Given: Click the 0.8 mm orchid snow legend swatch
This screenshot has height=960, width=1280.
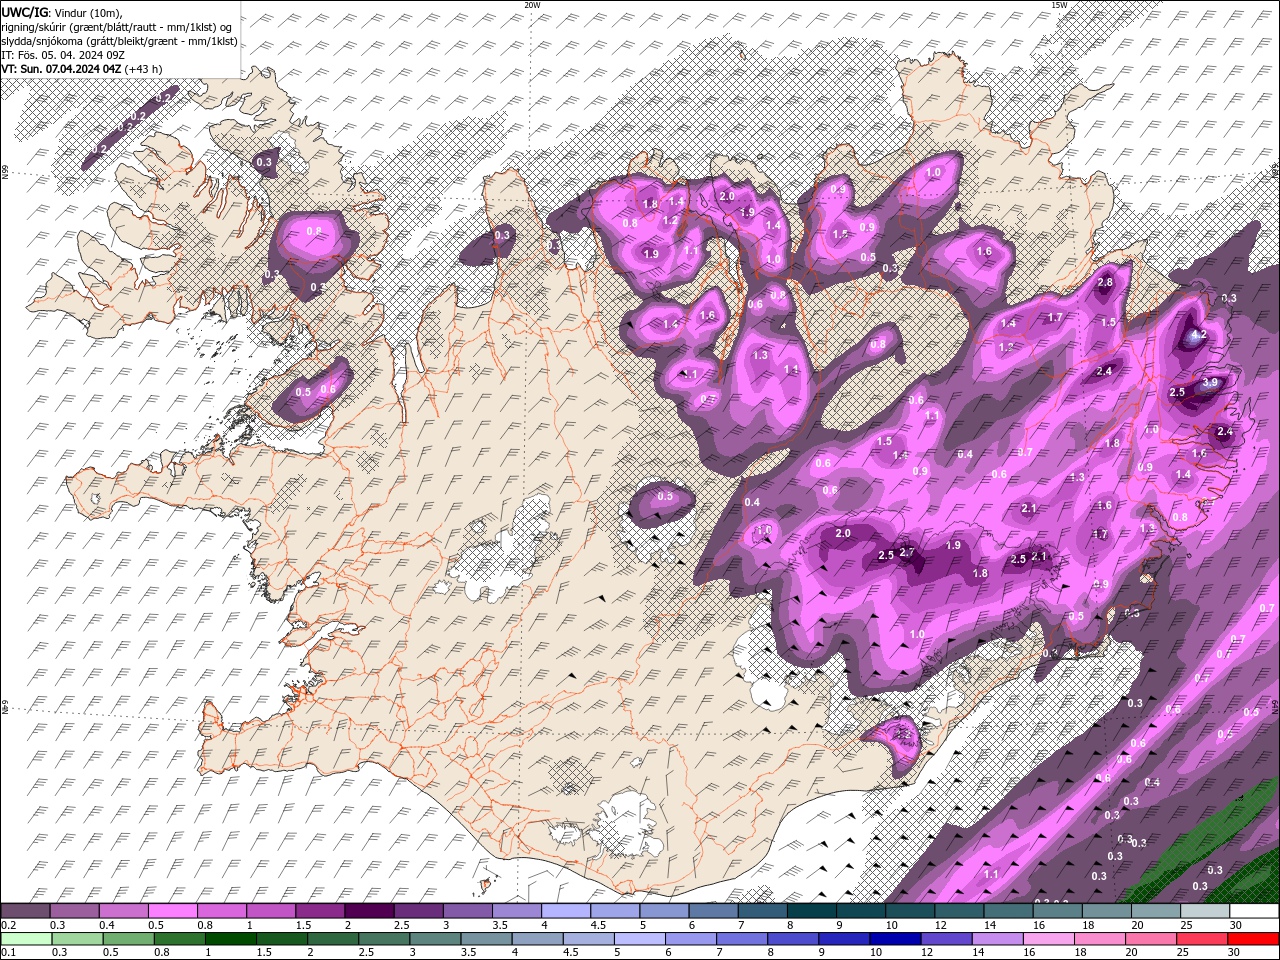Looking at the screenshot, I should click(222, 911).
